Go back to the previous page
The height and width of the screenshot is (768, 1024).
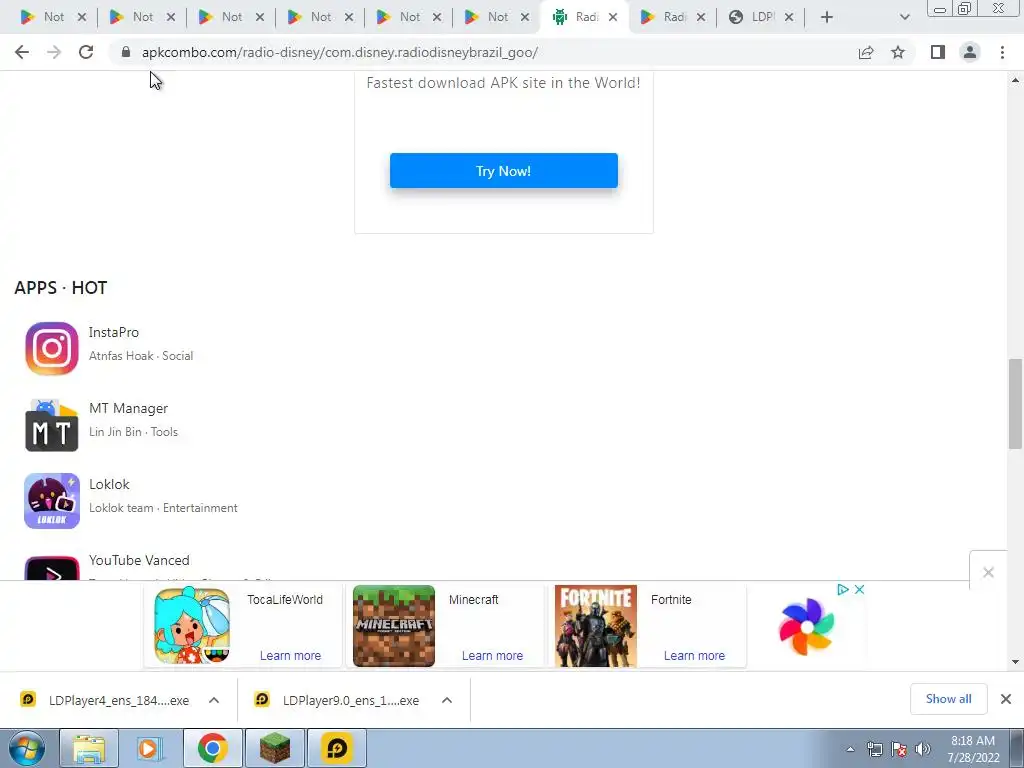[x=22, y=52]
